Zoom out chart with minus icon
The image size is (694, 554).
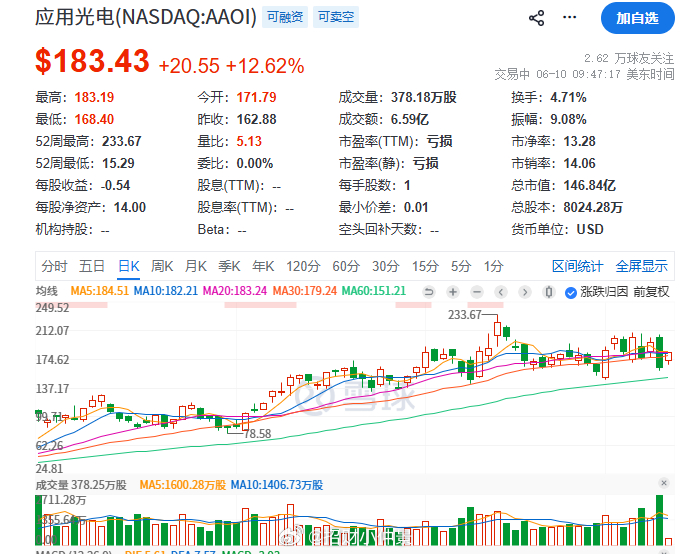pos(477,292)
